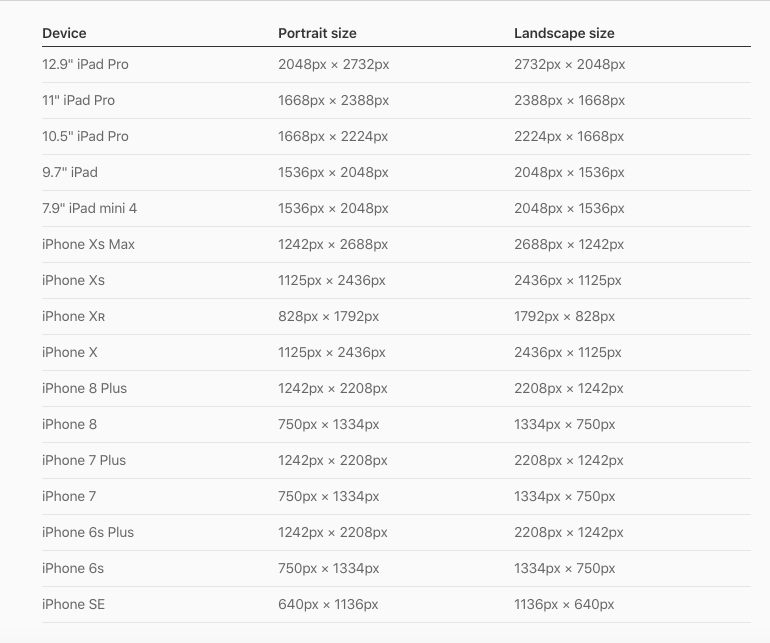Image resolution: width=770 pixels, height=643 pixels.
Task: Click the iPhone 8 Plus device cell
Action: [x=84, y=389]
